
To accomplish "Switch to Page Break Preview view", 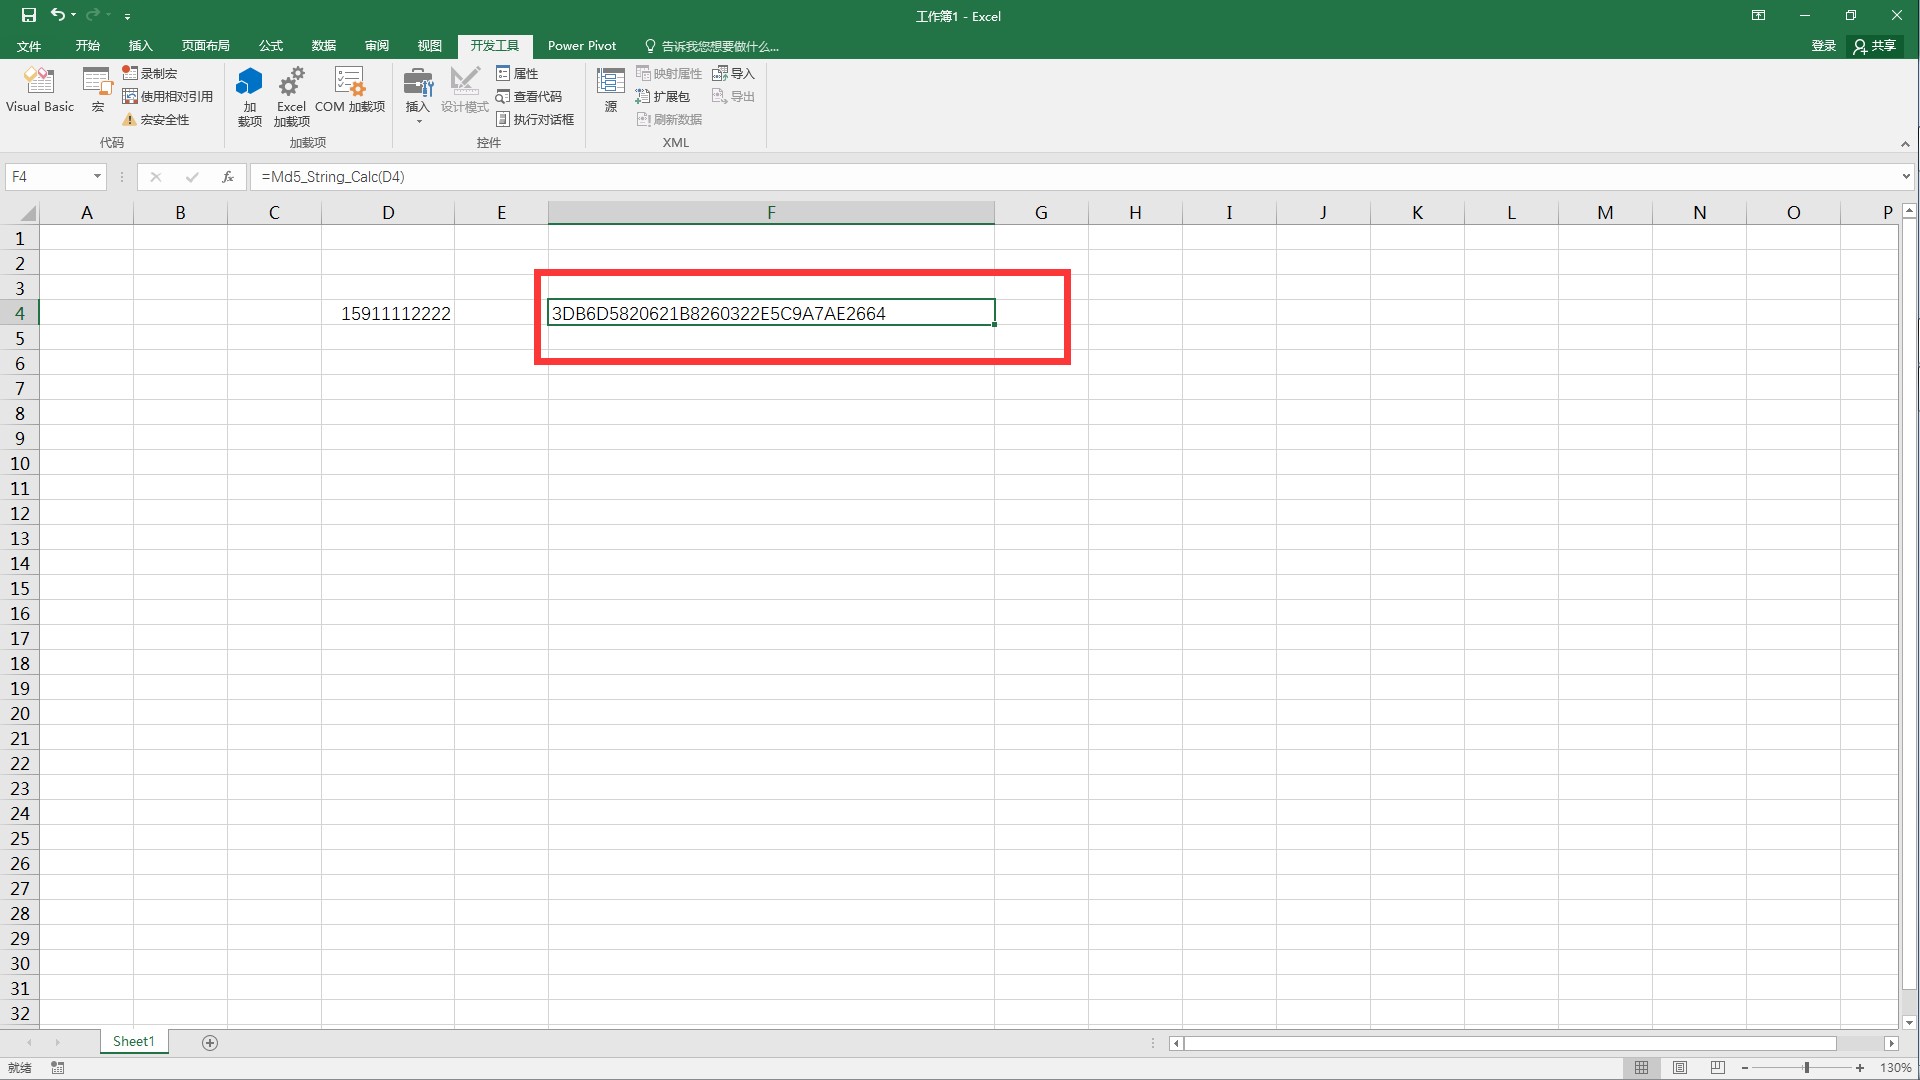I will (1717, 1067).
